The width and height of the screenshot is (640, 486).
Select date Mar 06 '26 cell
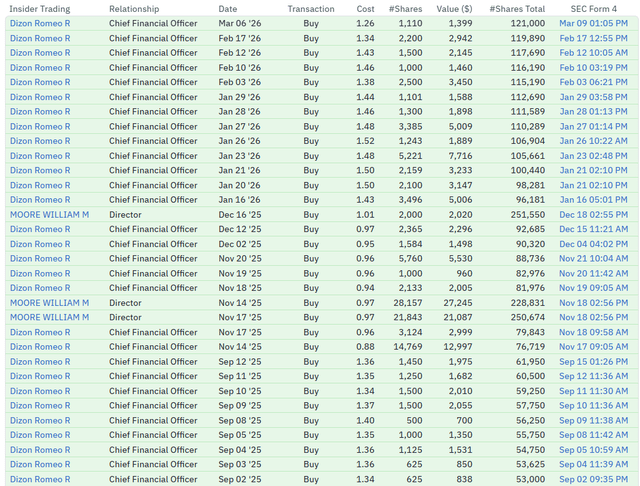click(x=240, y=23)
